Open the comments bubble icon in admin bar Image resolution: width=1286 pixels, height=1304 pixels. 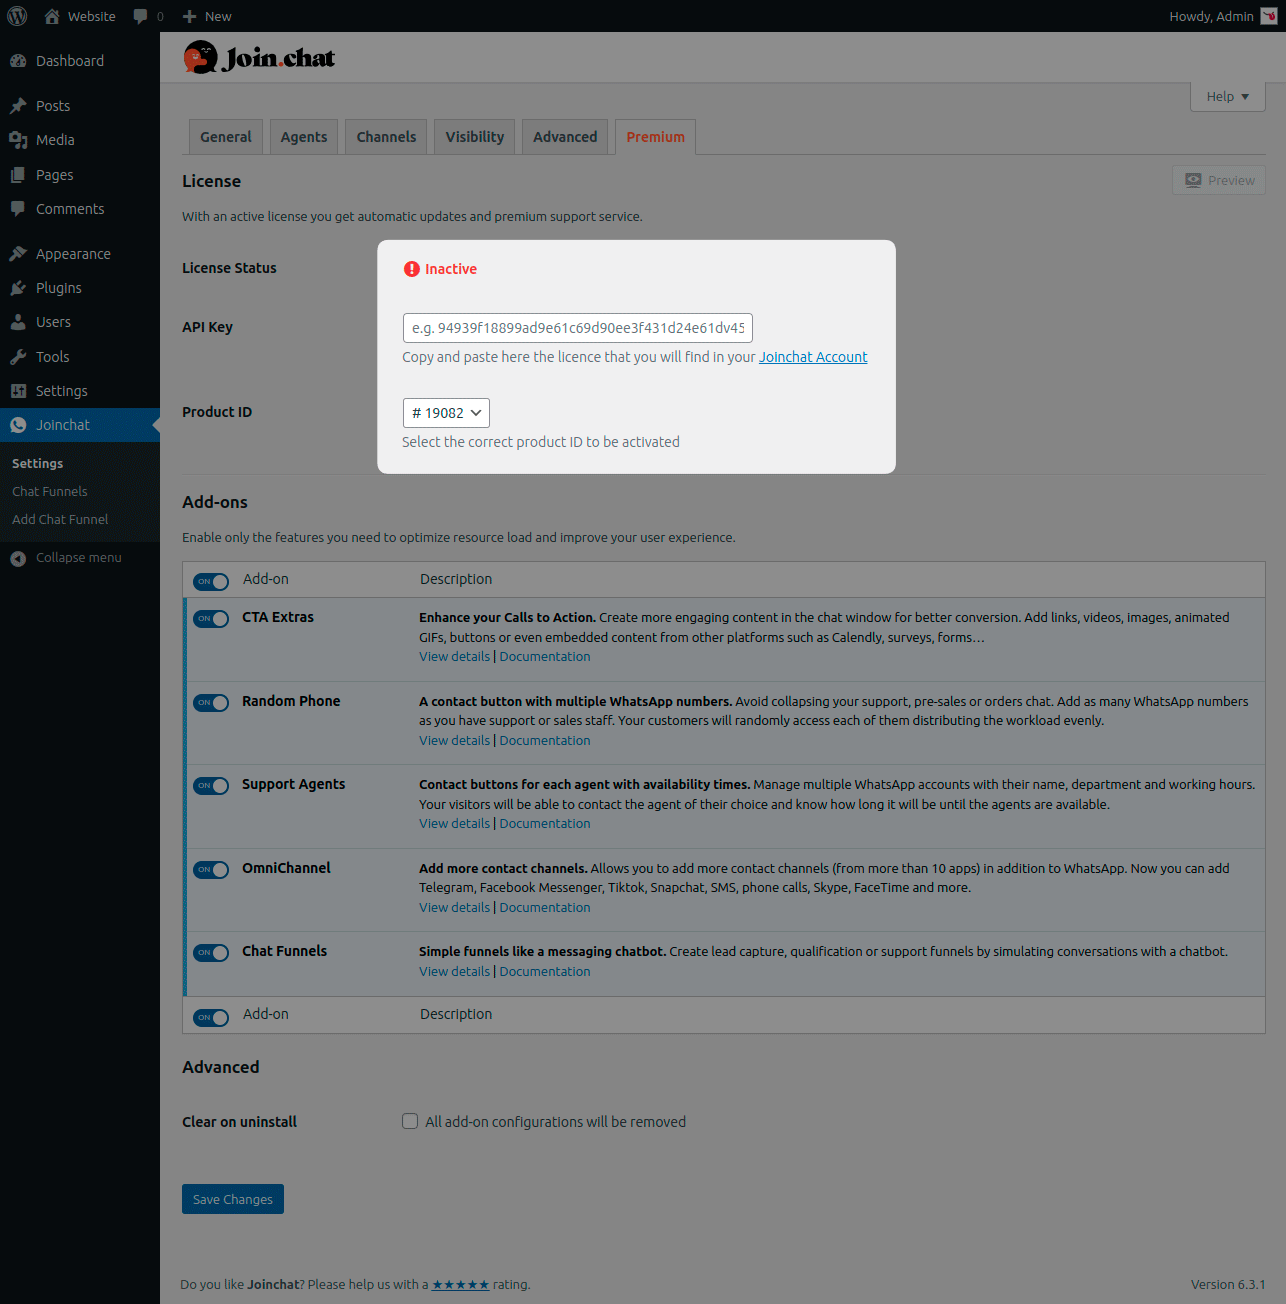[141, 16]
